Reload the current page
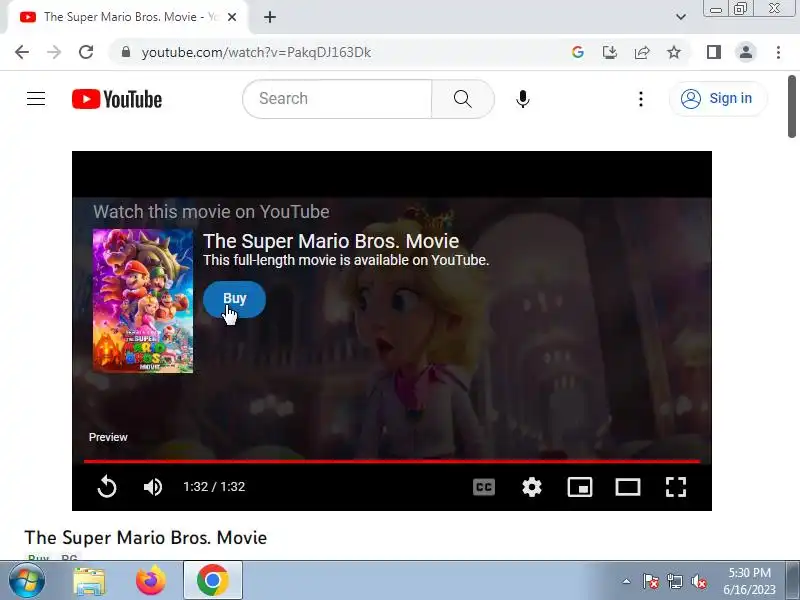This screenshot has height=600, width=800. point(86,52)
